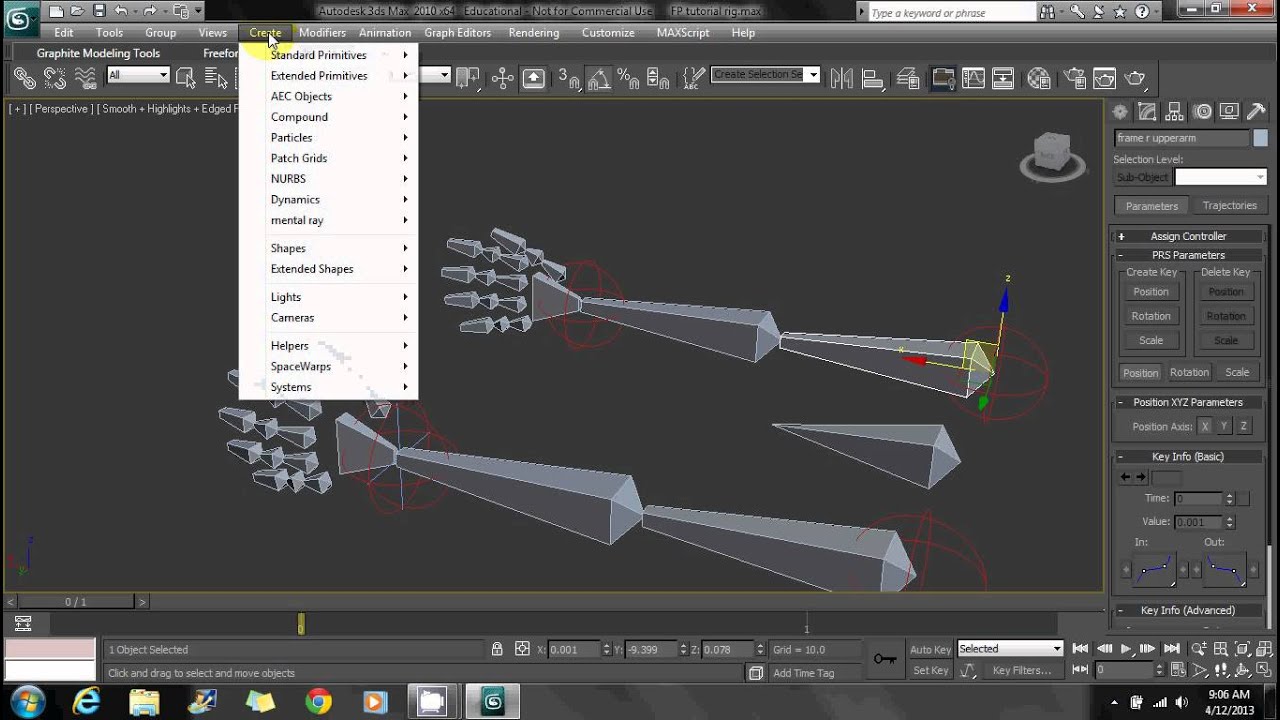The image size is (1280, 720).
Task: Click the Parameters button
Action: click(x=1151, y=205)
